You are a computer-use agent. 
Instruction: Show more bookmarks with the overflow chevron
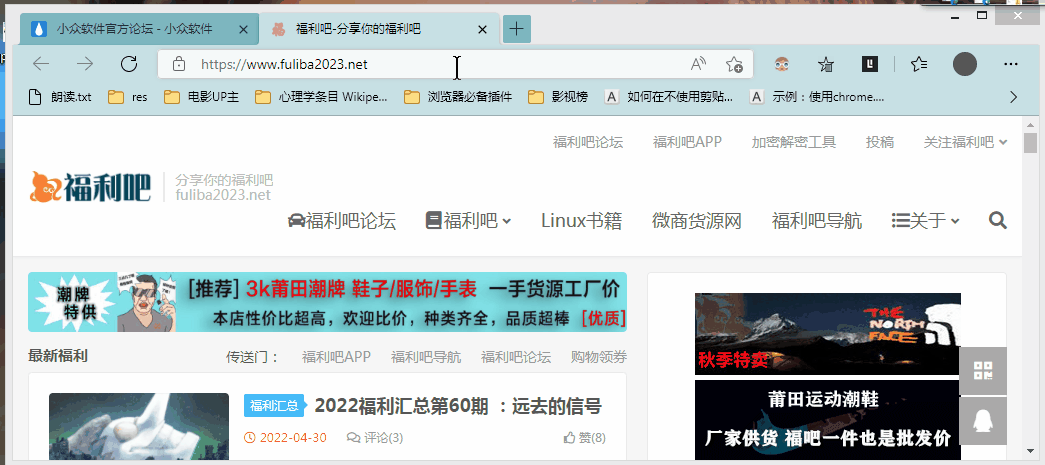pyautogui.click(x=1014, y=97)
